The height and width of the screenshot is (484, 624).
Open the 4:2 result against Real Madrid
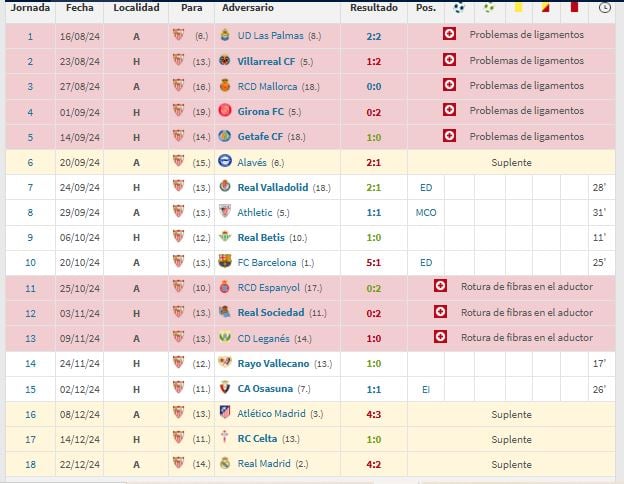coord(374,464)
